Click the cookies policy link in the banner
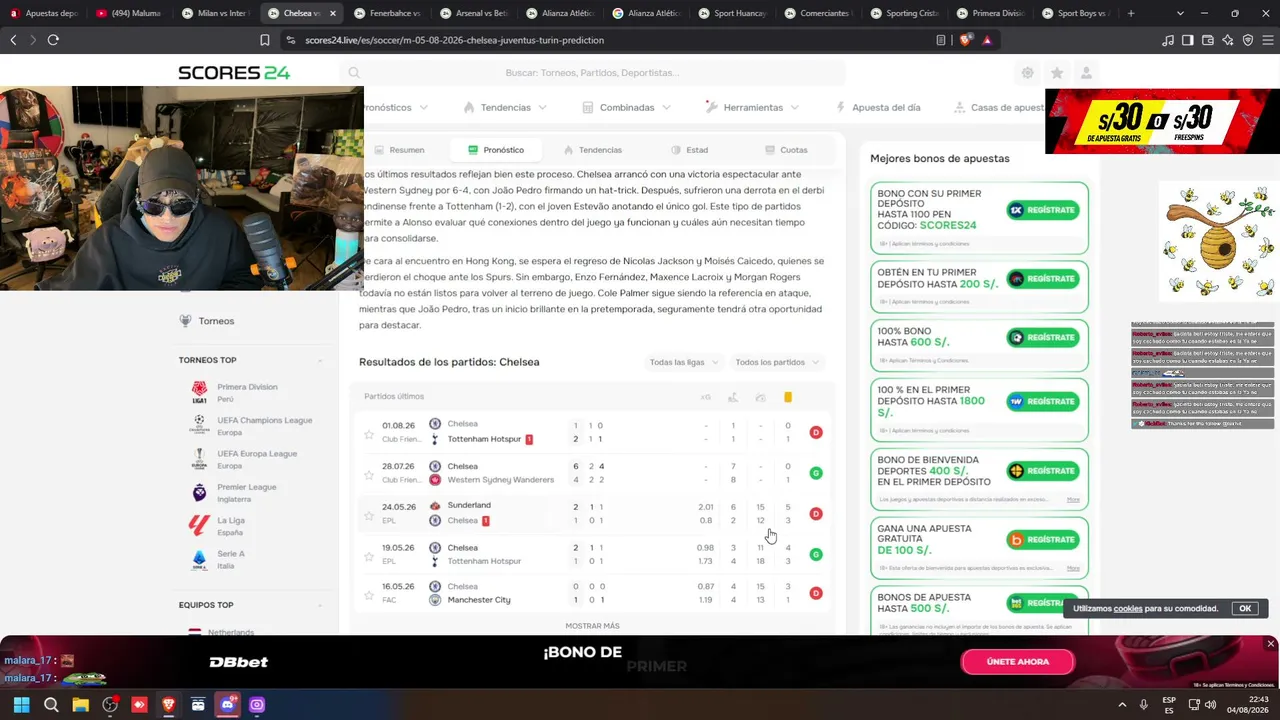The image size is (1280, 720). [x=1128, y=609]
